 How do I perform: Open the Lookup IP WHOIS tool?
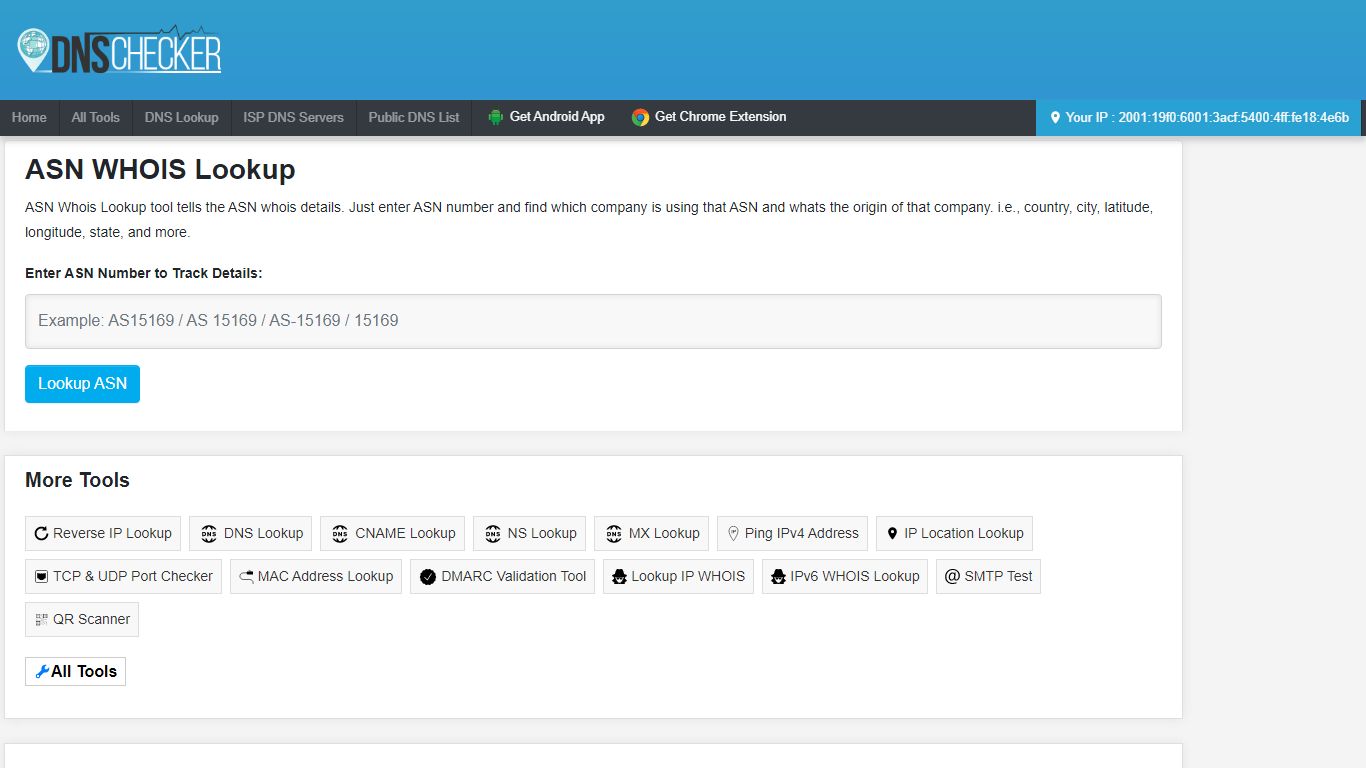(678, 577)
